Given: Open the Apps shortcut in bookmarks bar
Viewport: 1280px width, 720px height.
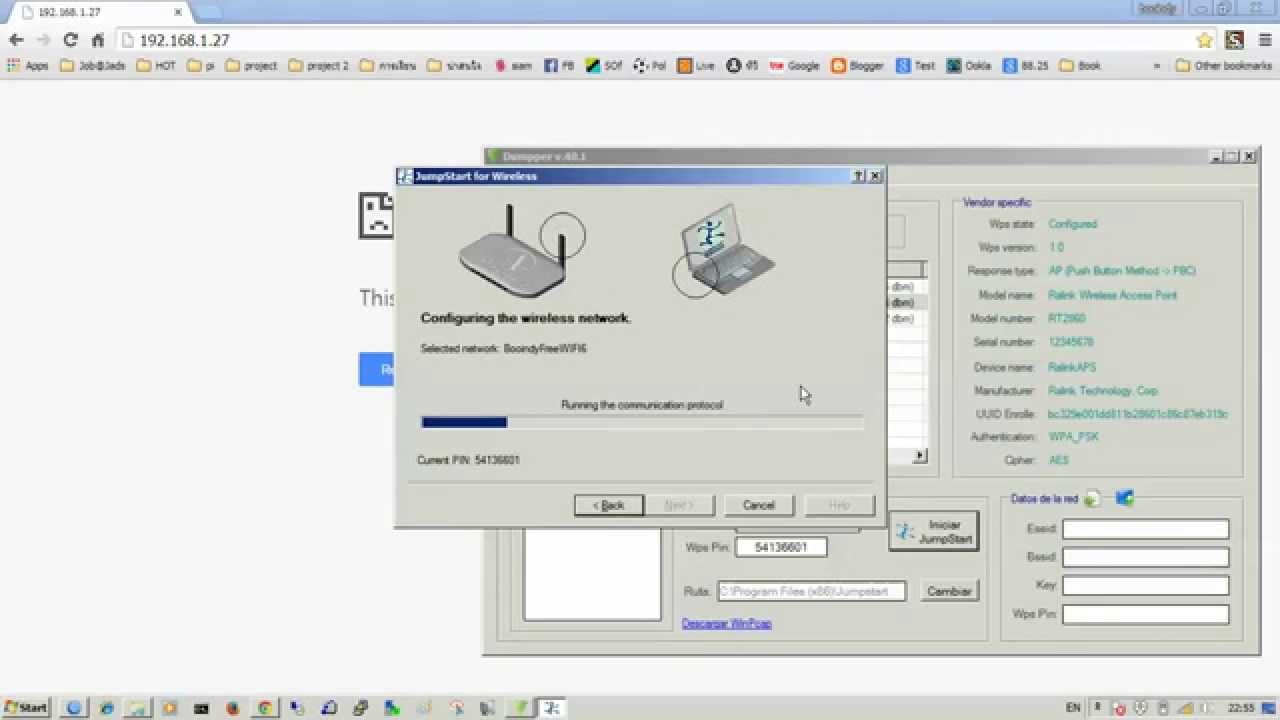Looking at the screenshot, I should point(28,66).
